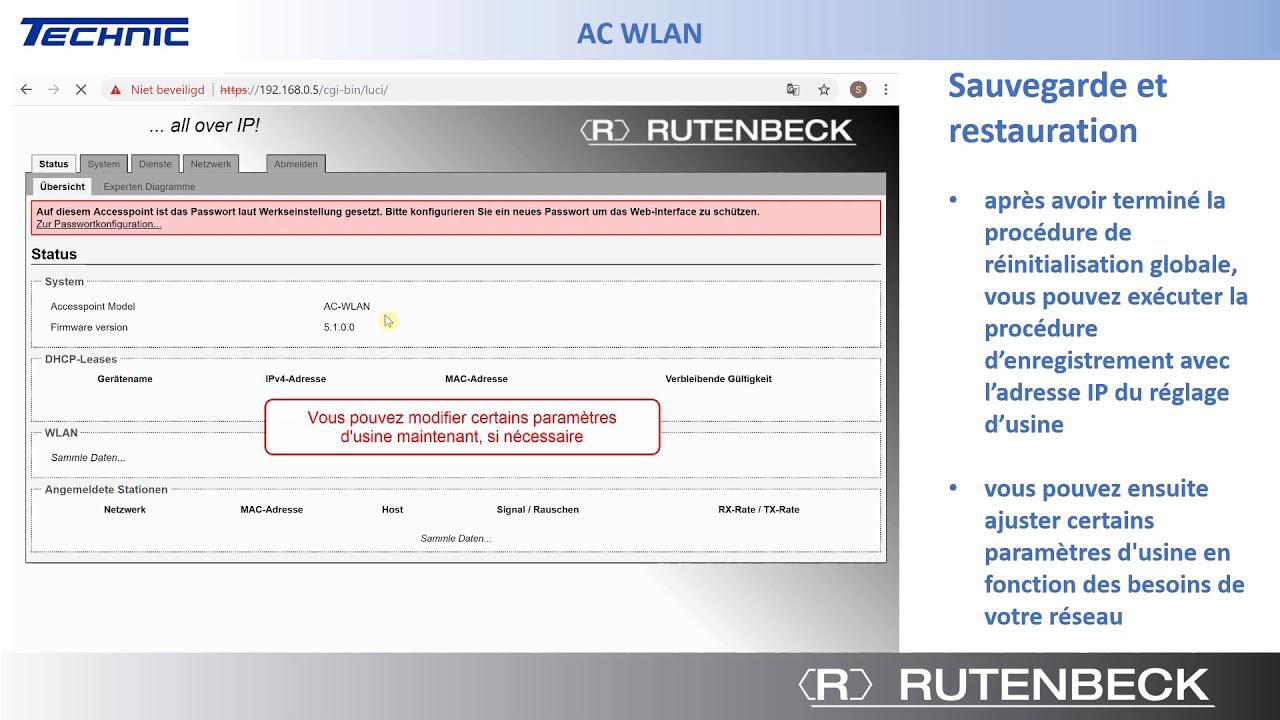Click the firmware version 5.1.0.0
The image size is (1280, 720).
[339, 327]
